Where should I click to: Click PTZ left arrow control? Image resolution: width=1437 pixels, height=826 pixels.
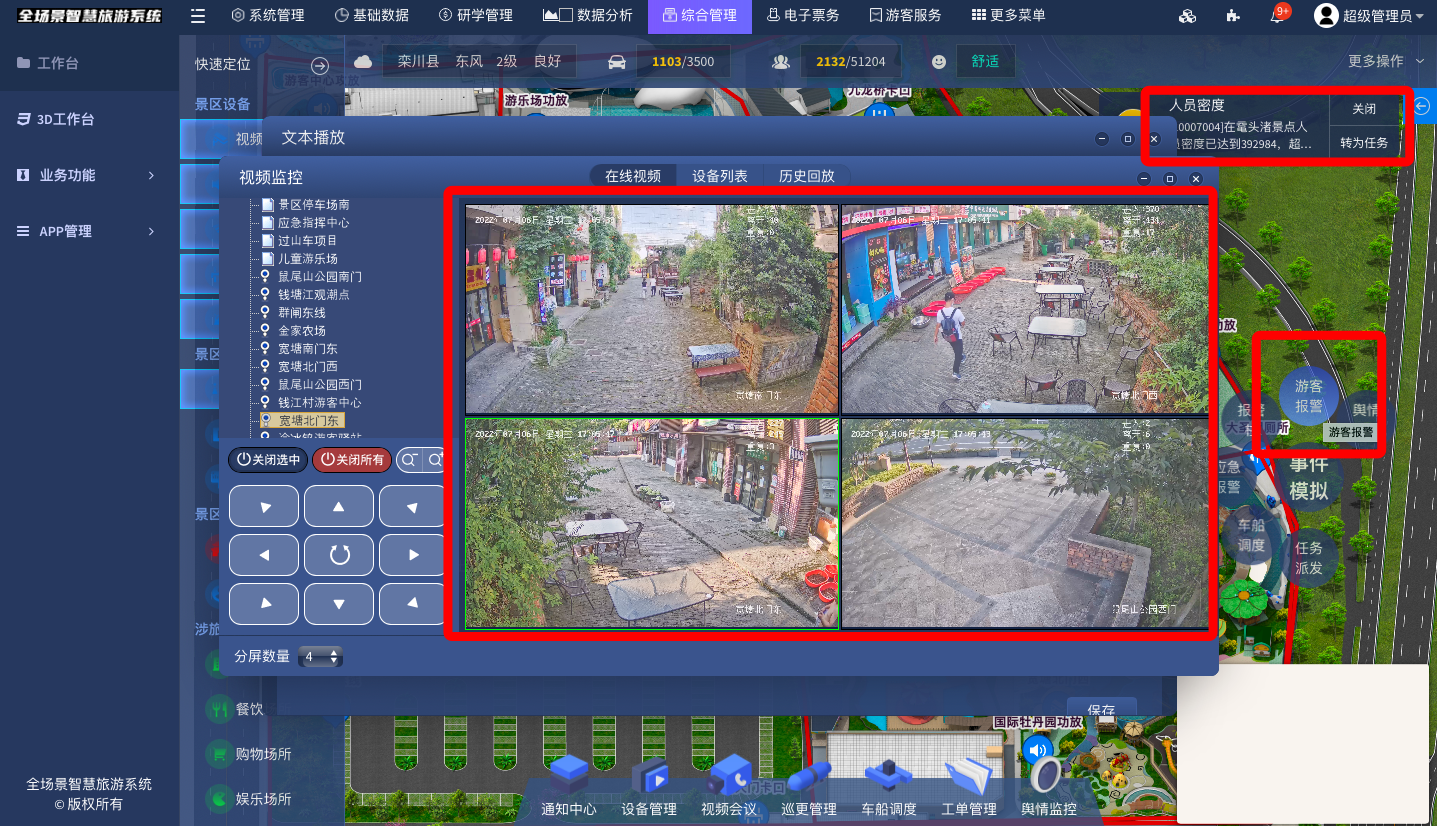click(264, 554)
